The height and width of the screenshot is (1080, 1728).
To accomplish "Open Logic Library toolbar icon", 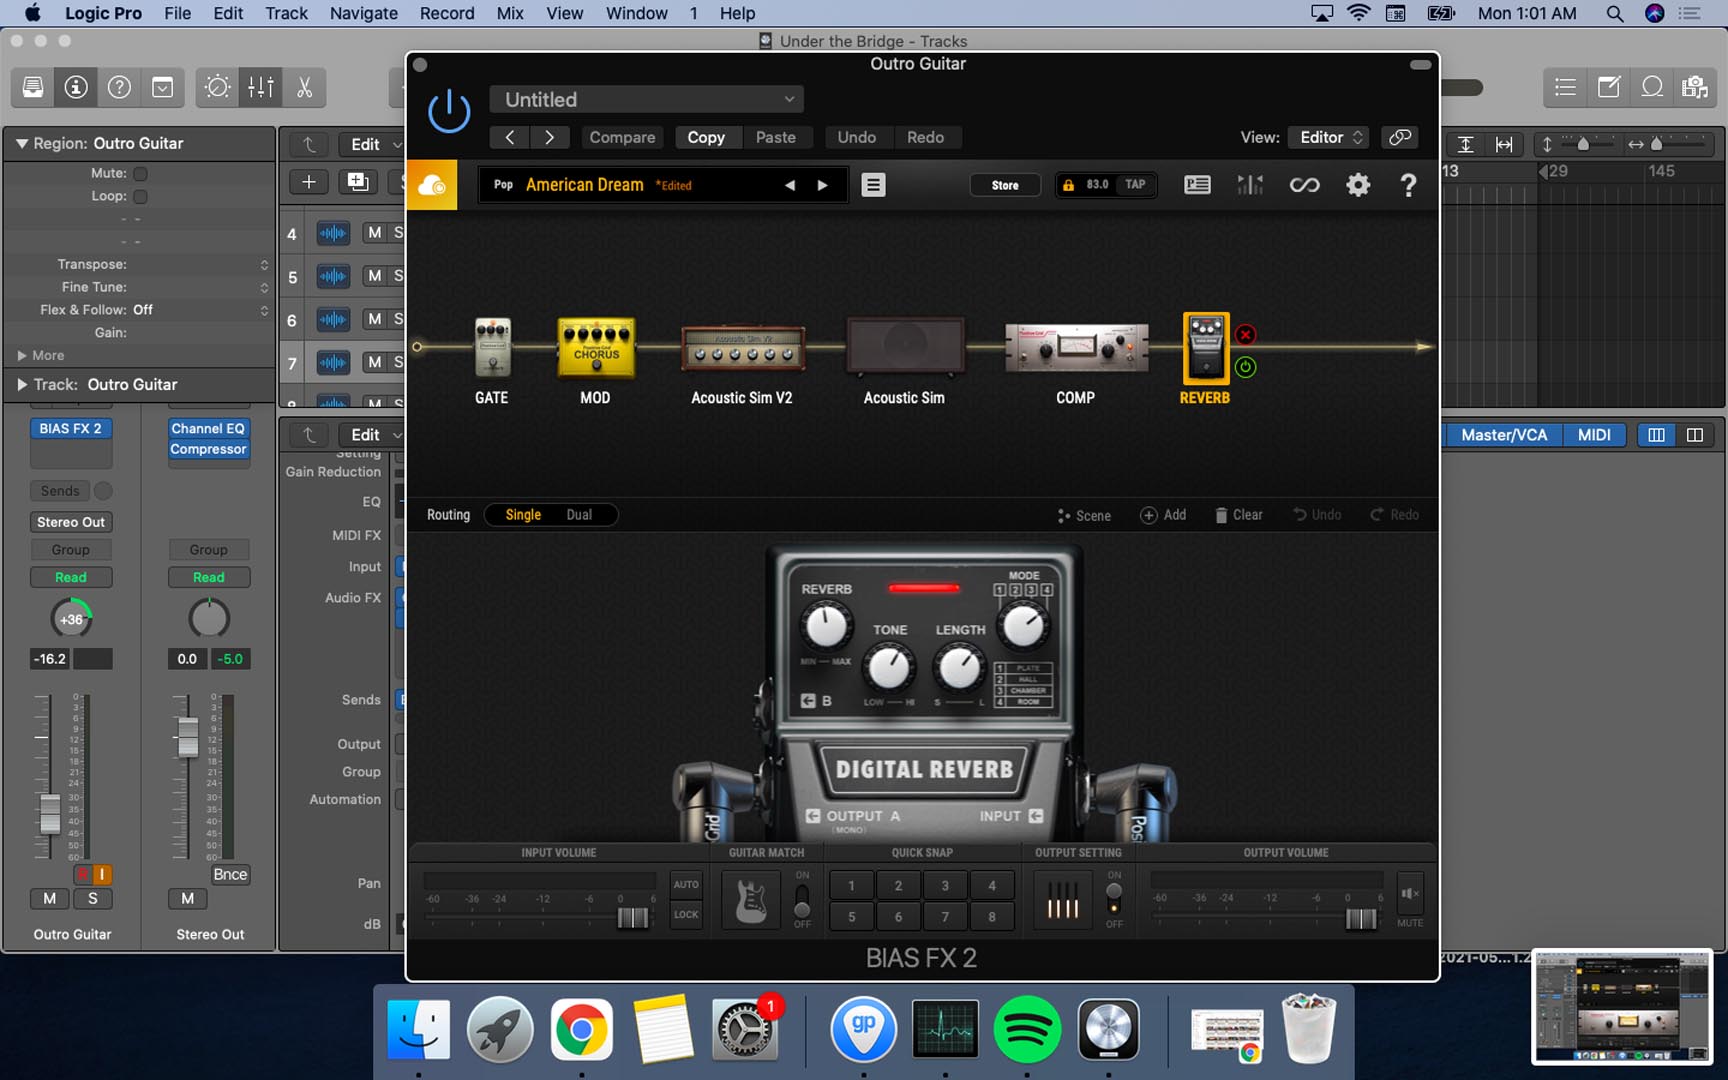I will pos(33,87).
